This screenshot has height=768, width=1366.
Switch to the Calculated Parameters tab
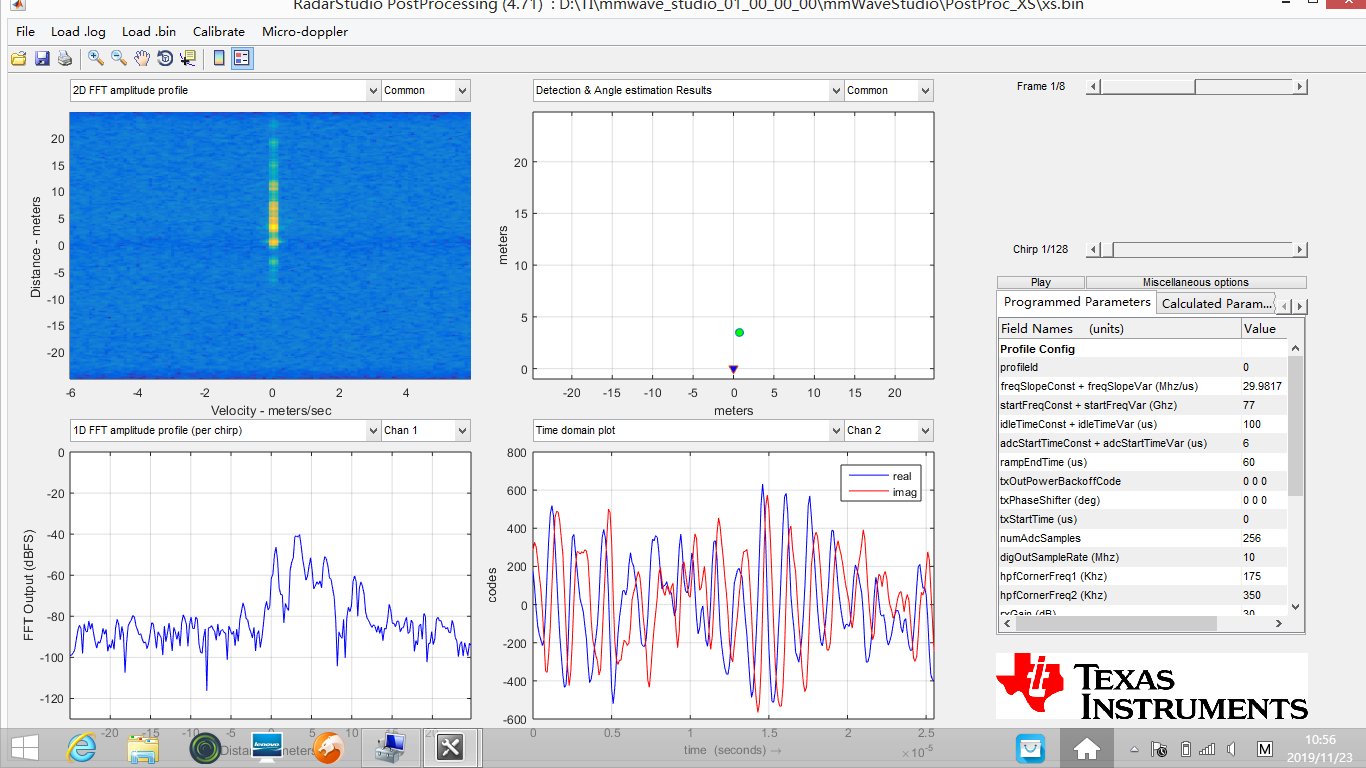pos(1216,303)
